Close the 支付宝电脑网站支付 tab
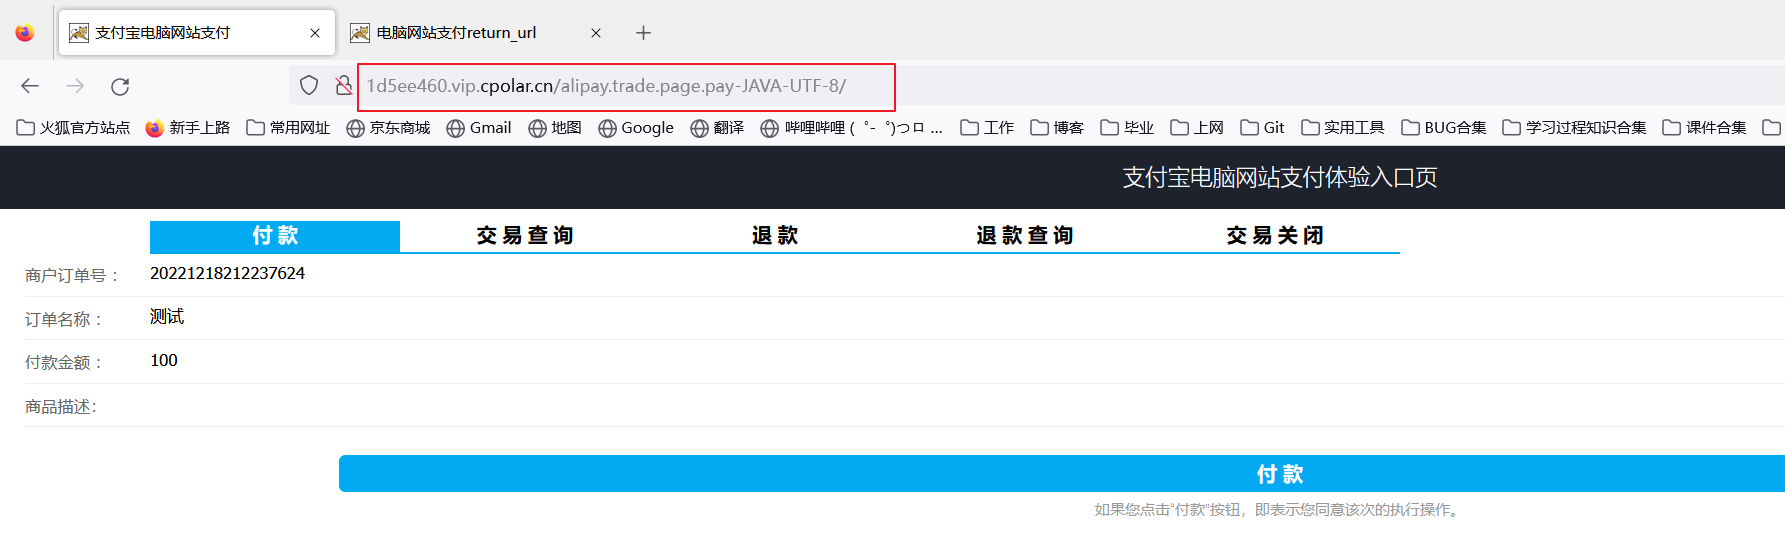The height and width of the screenshot is (556, 1785). point(315,33)
